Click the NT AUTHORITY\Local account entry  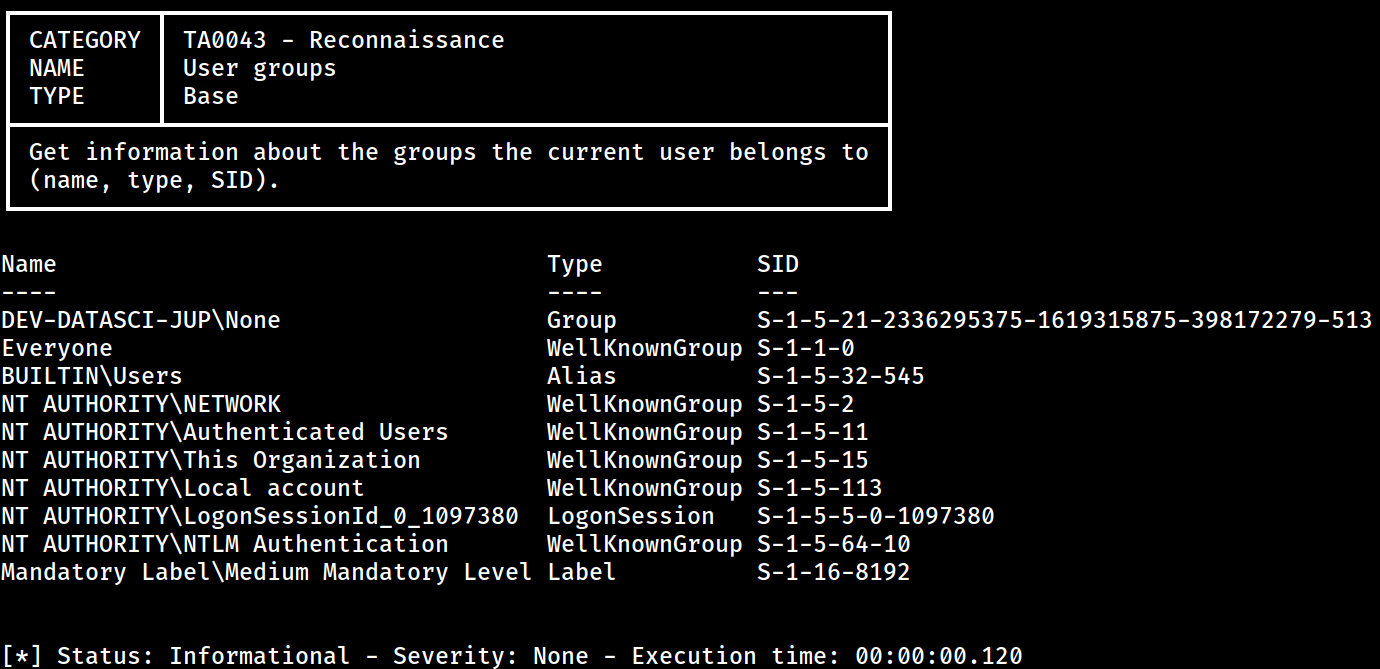[183, 488]
